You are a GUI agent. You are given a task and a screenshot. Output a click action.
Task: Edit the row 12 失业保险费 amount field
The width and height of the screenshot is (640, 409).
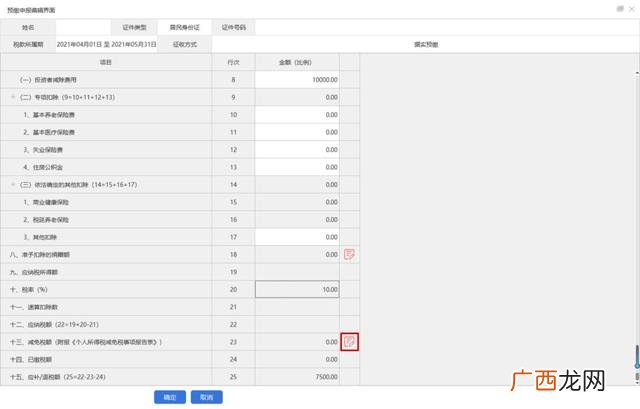point(297,149)
